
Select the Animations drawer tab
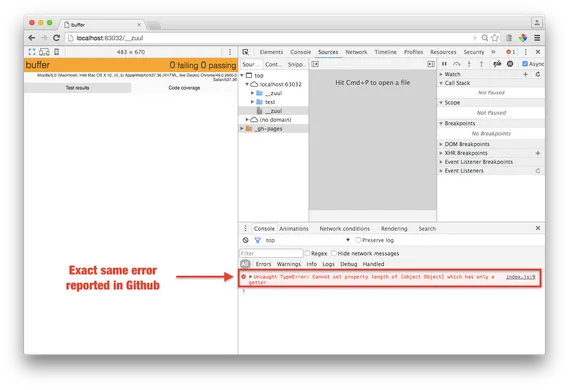[294, 229]
